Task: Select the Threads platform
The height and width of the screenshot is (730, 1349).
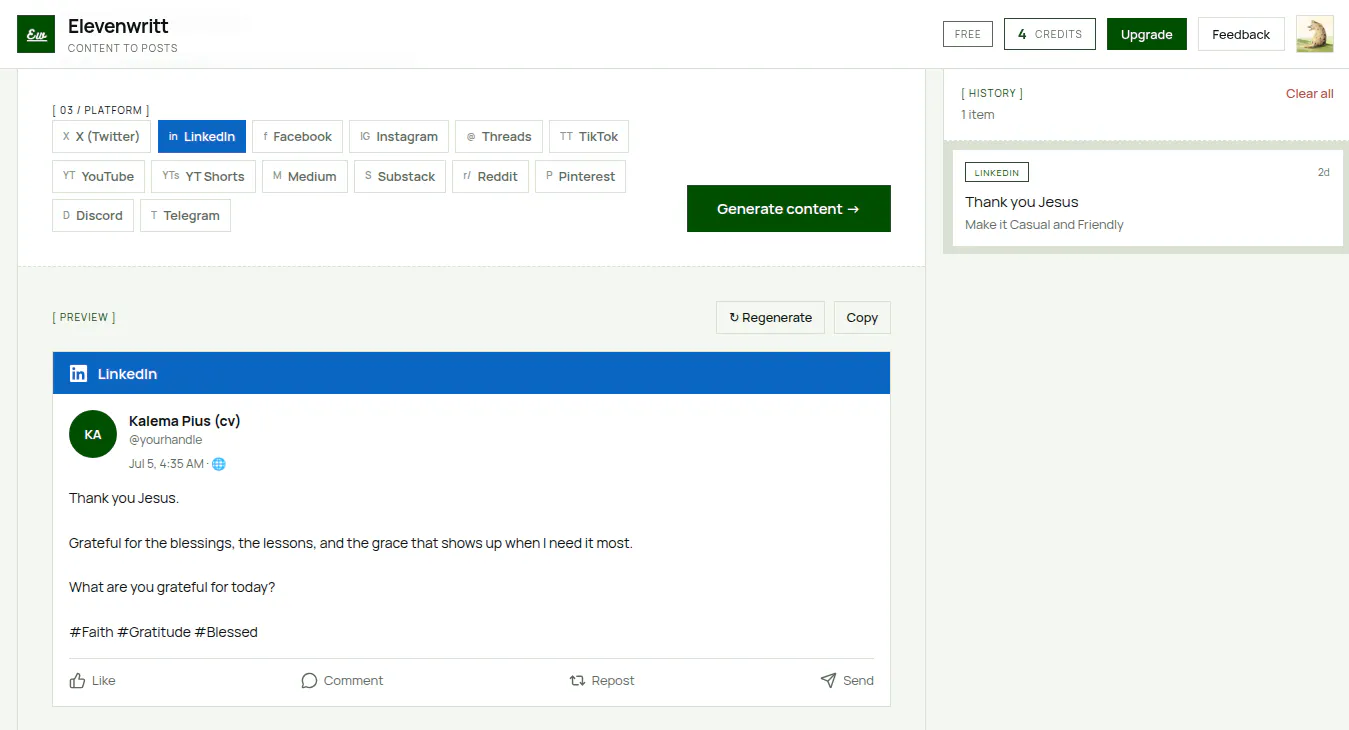Action: pos(499,137)
